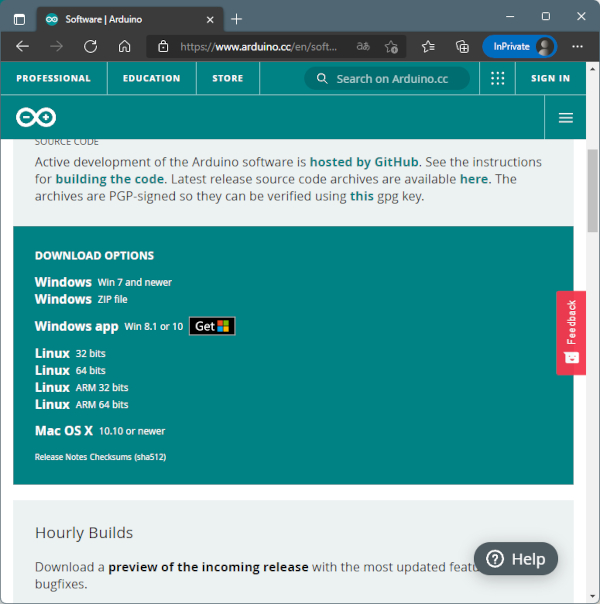This screenshot has width=600, height=604.
Task: Add page to favorites star icon
Action: pyautogui.click(x=391, y=47)
